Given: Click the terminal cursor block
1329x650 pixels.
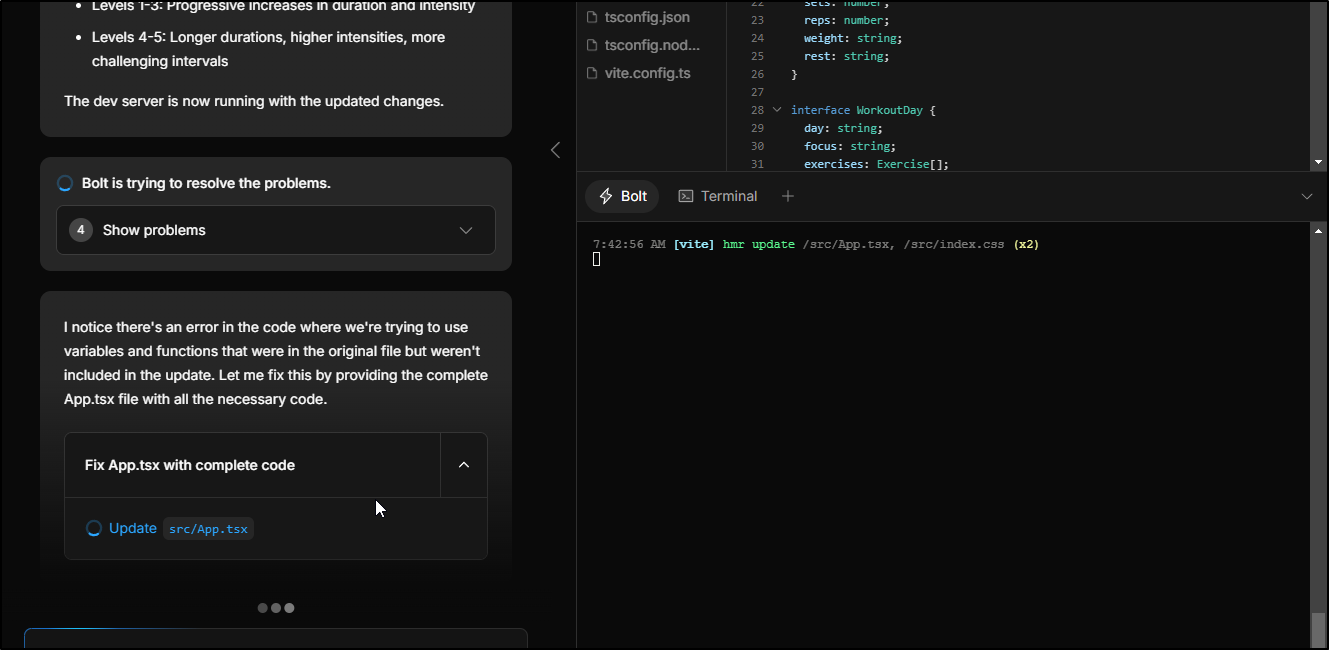Looking at the screenshot, I should (x=597, y=259).
